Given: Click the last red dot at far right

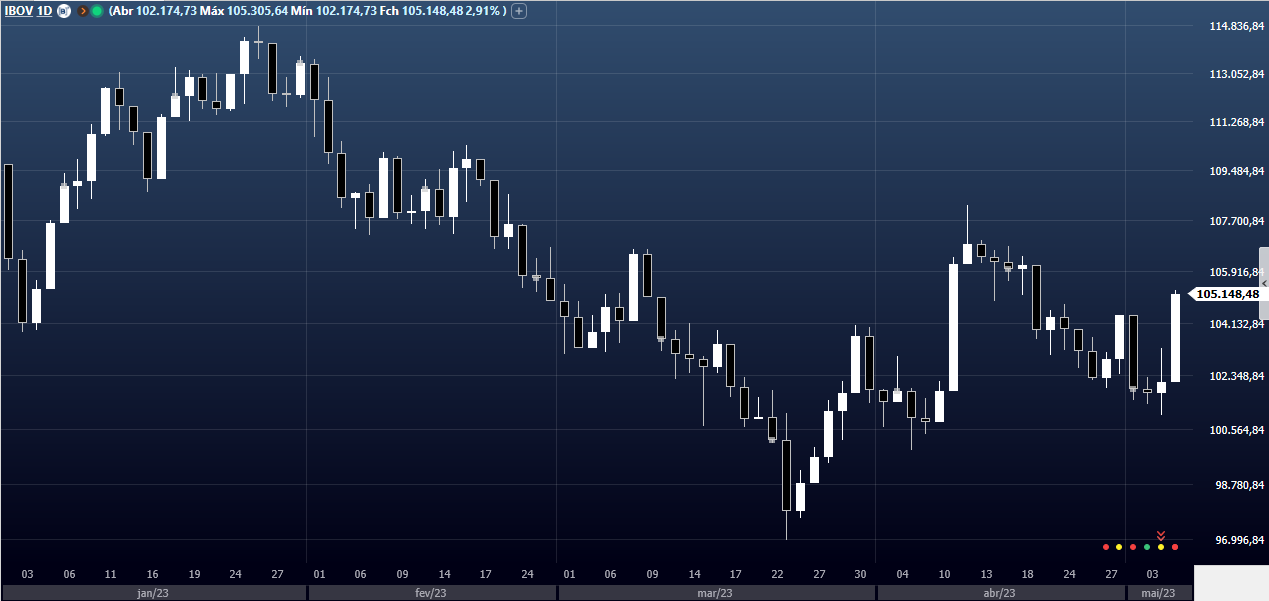Looking at the screenshot, I should [1175, 547].
